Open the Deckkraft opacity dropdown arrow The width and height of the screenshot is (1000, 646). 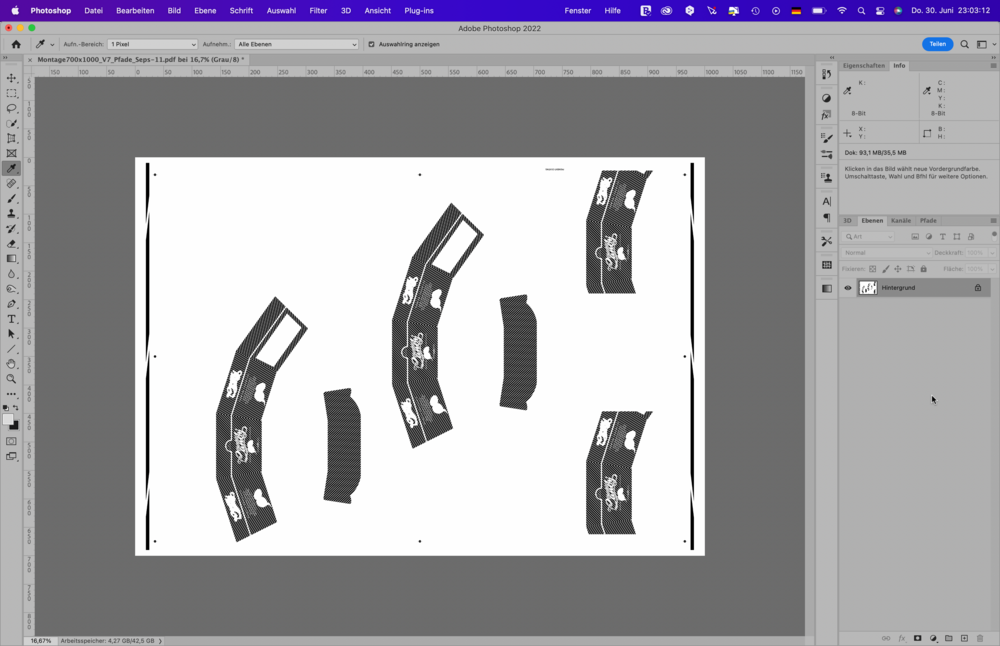click(x=992, y=253)
